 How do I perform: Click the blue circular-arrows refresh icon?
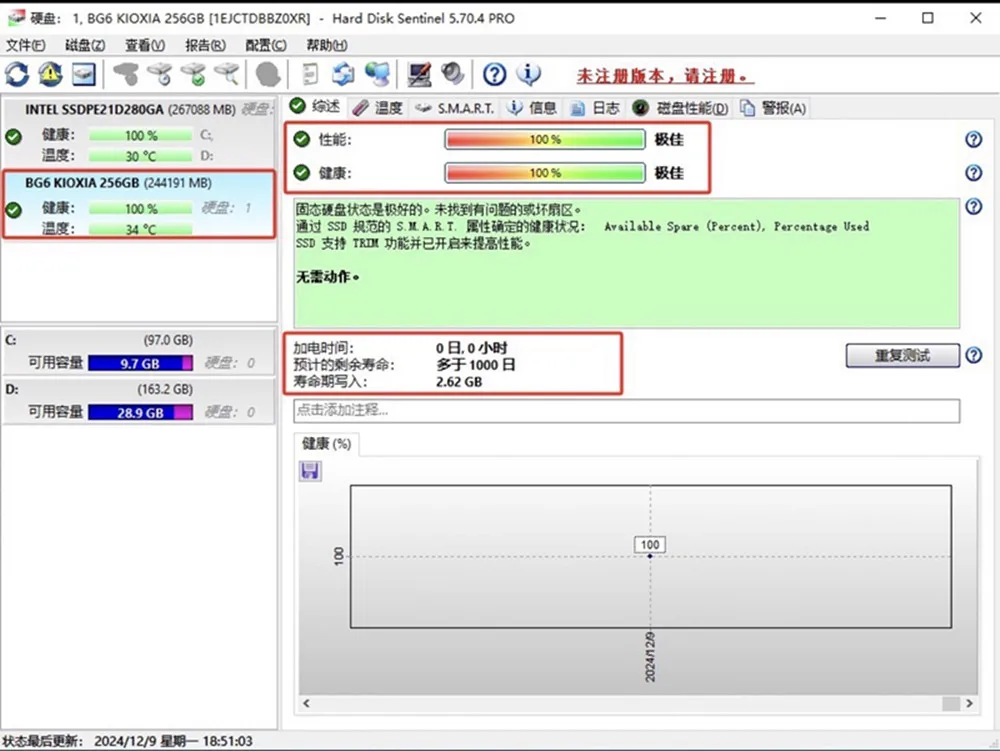17,75
